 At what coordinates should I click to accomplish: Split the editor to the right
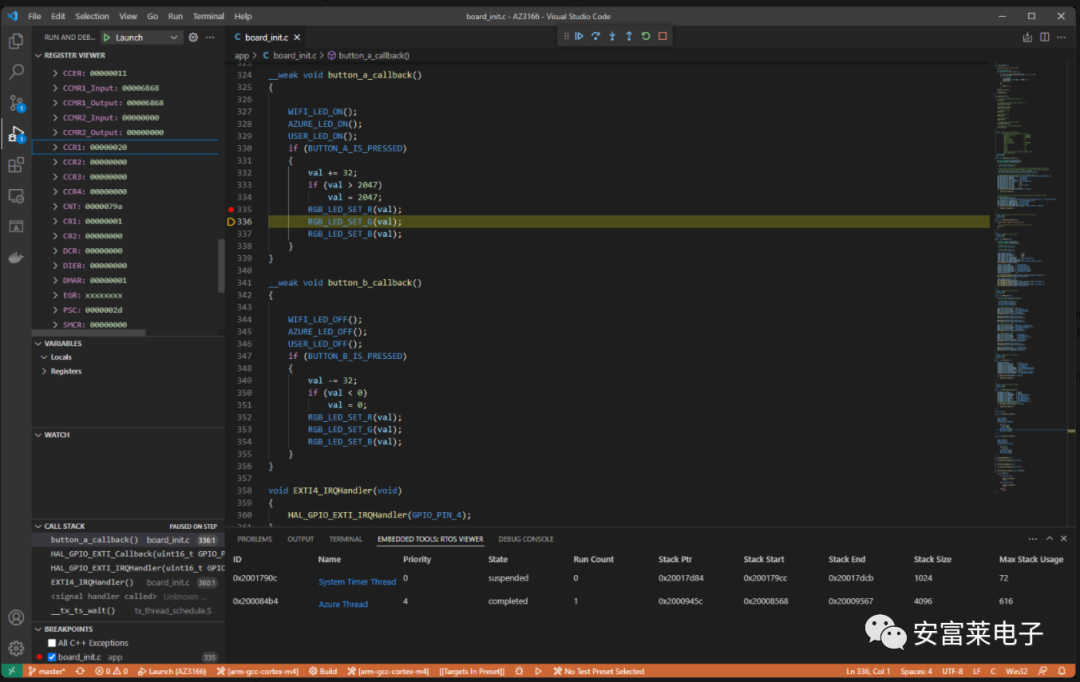coord(1045,37)
